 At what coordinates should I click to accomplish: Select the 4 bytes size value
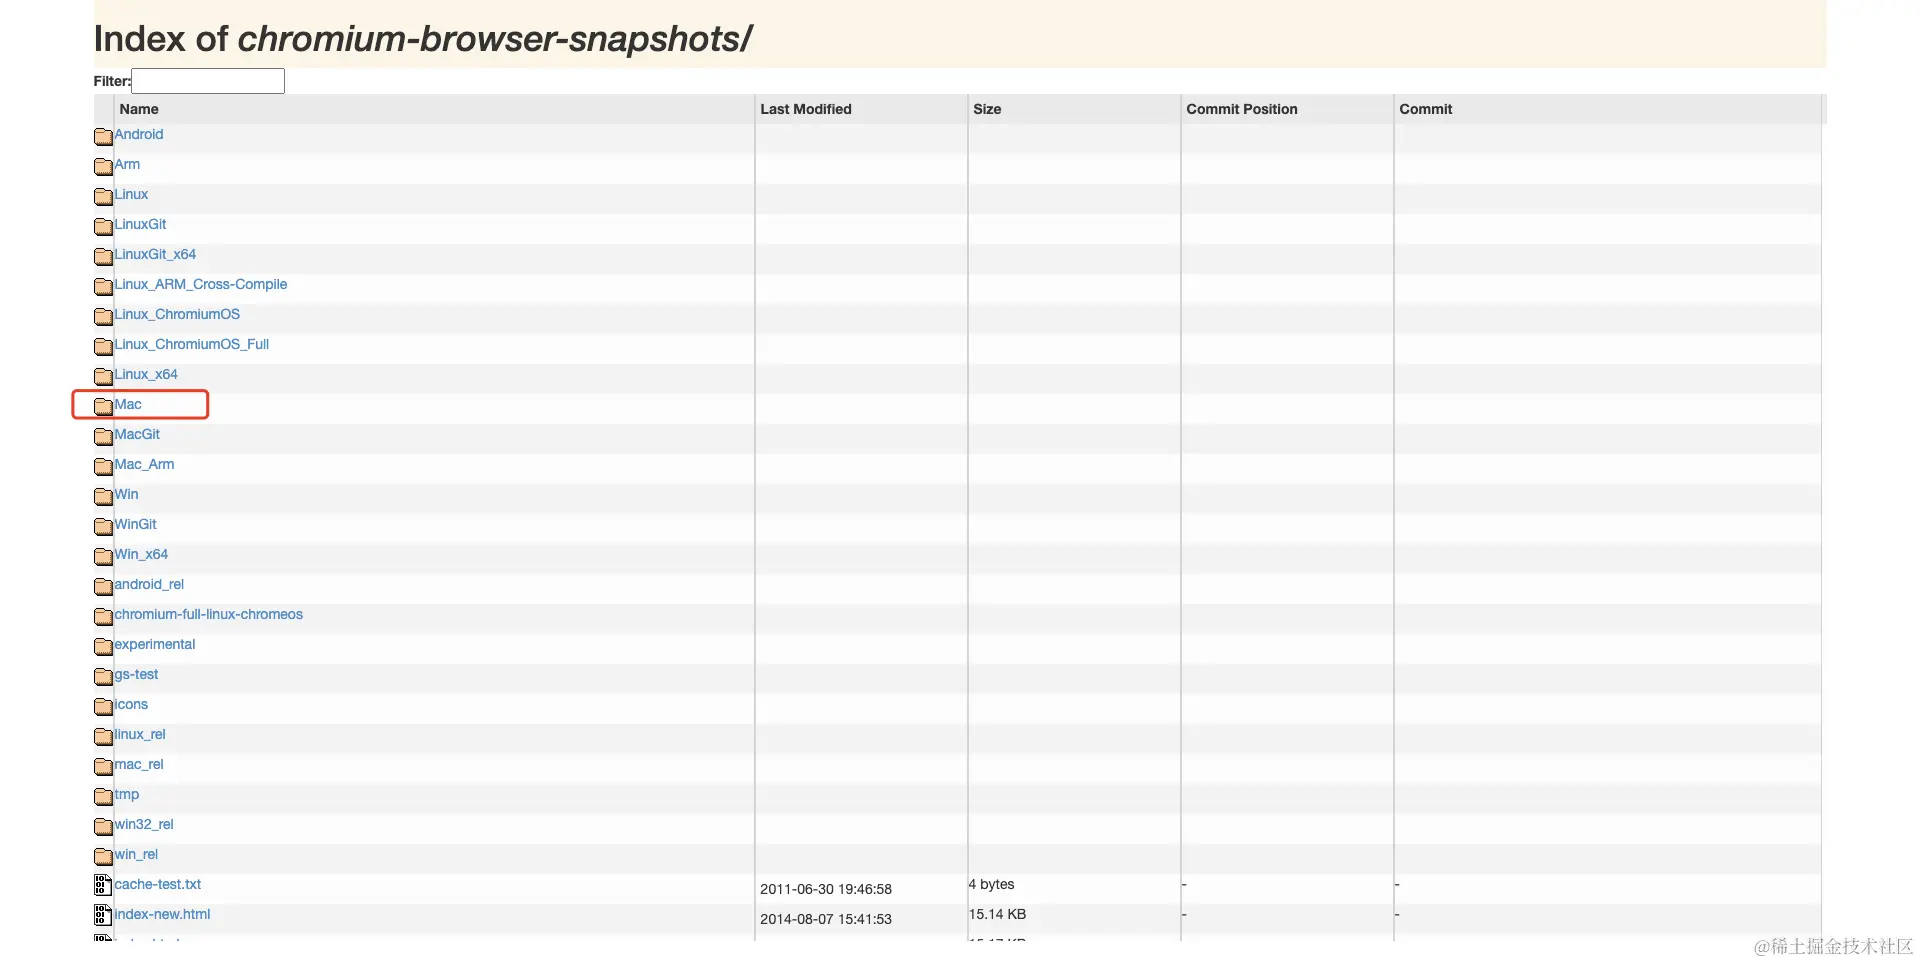point(991,884)
